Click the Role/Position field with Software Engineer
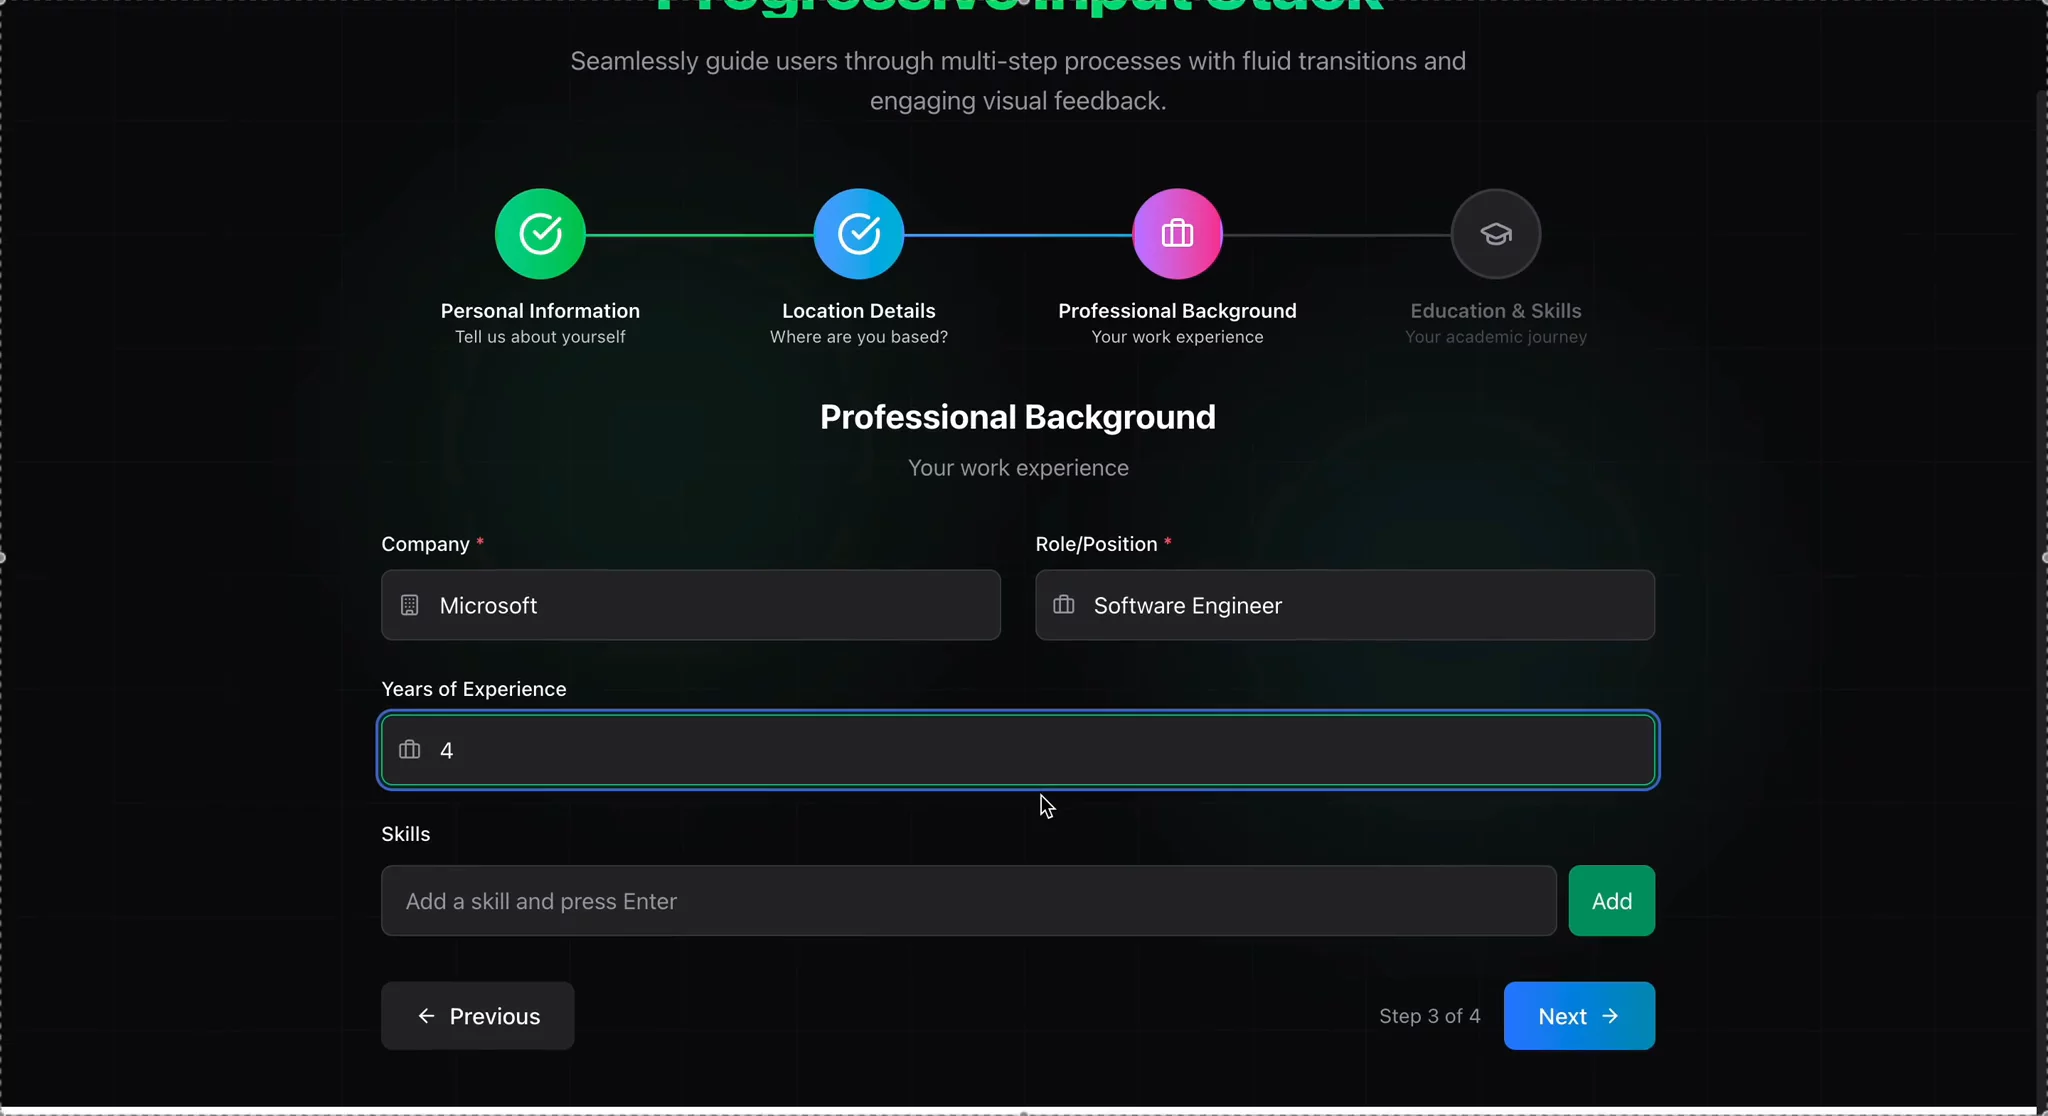2048x1116 pixels. click(x=1344, y=605)
